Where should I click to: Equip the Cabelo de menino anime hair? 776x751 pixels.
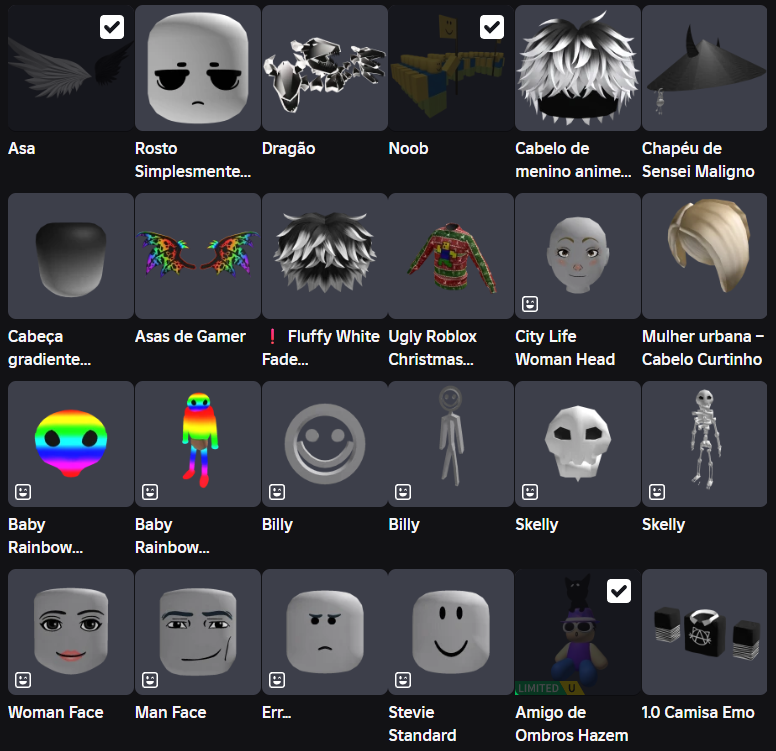(x=578, y=68)
